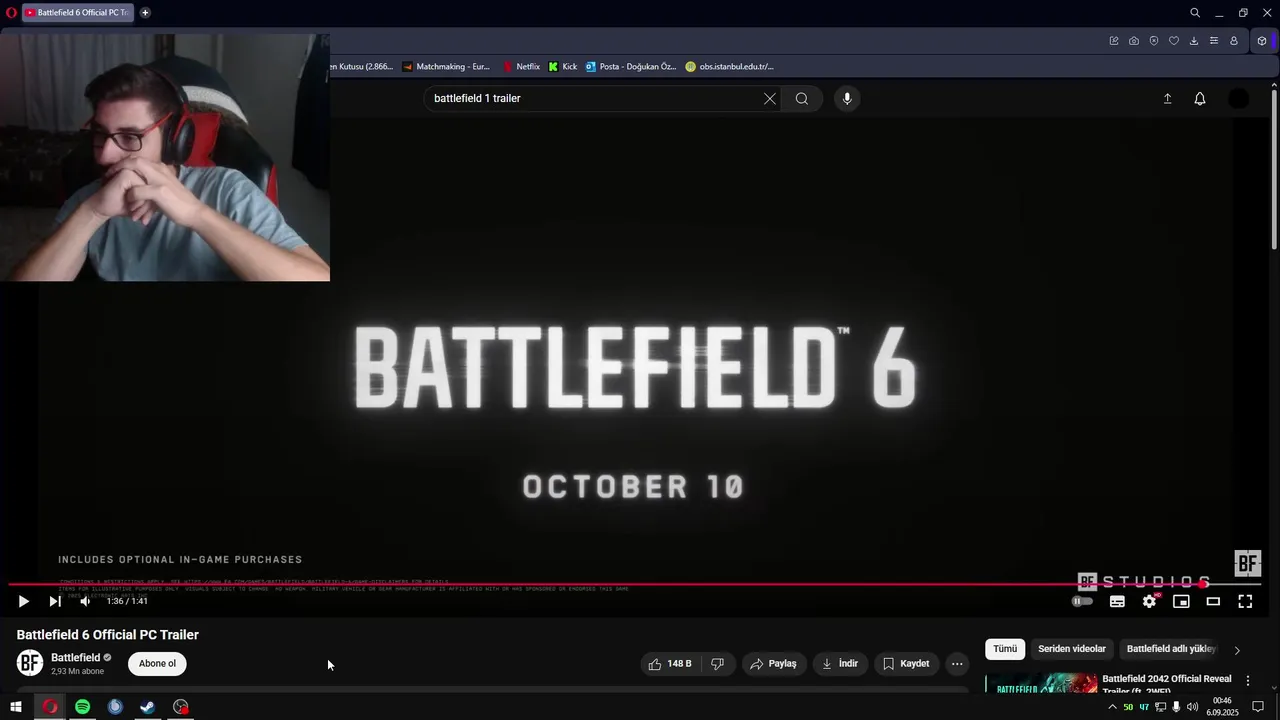Image resolution: width=1280 pixels, height=720 pixels.
Task: Toggle the autoplay switch in player
Action: 1083,601
